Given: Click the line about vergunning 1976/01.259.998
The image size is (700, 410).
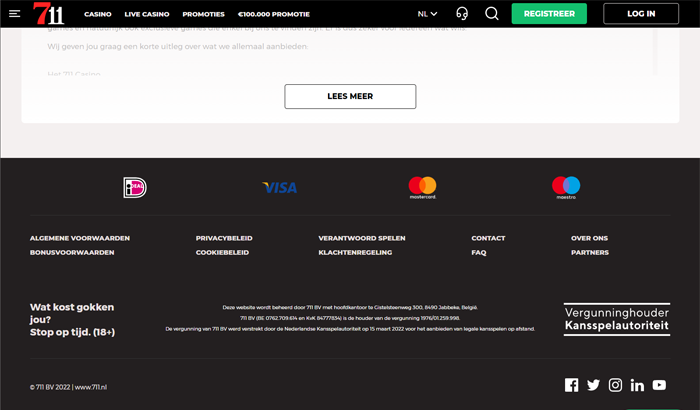Looking at the screenshot, I should click(x=350, y=318).
